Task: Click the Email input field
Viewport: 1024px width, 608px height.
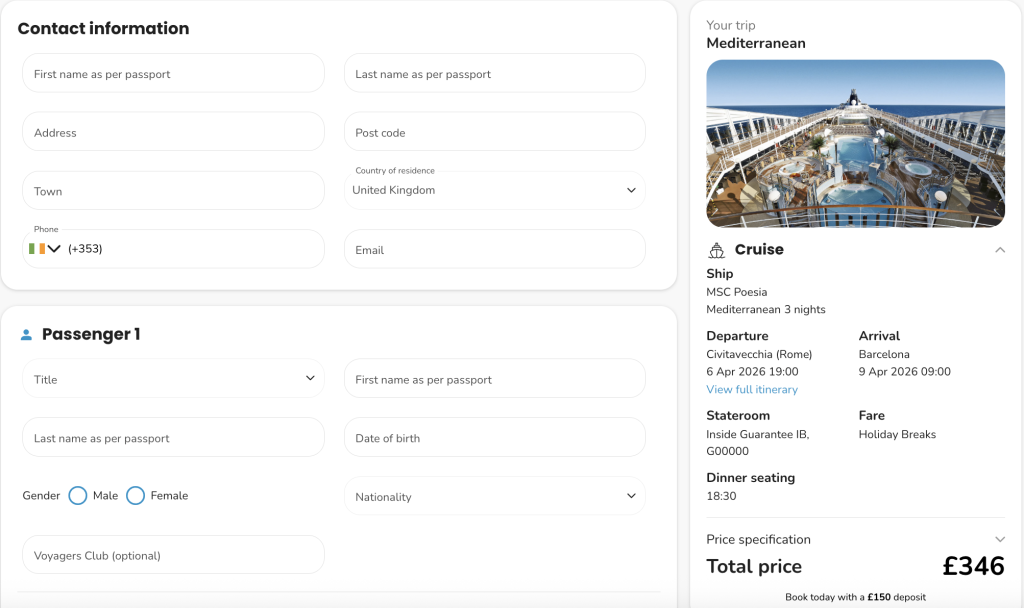Action: coord(494,249)
